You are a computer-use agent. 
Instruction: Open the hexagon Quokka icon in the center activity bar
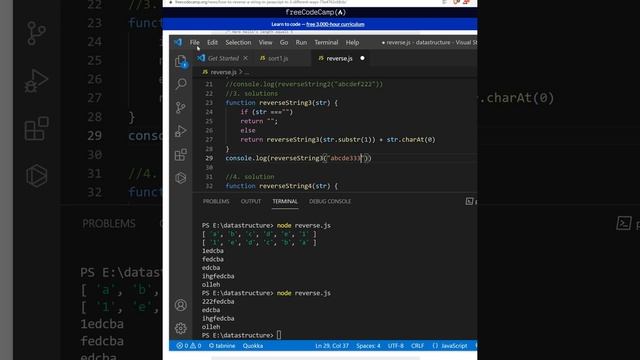tap(181, 178)
